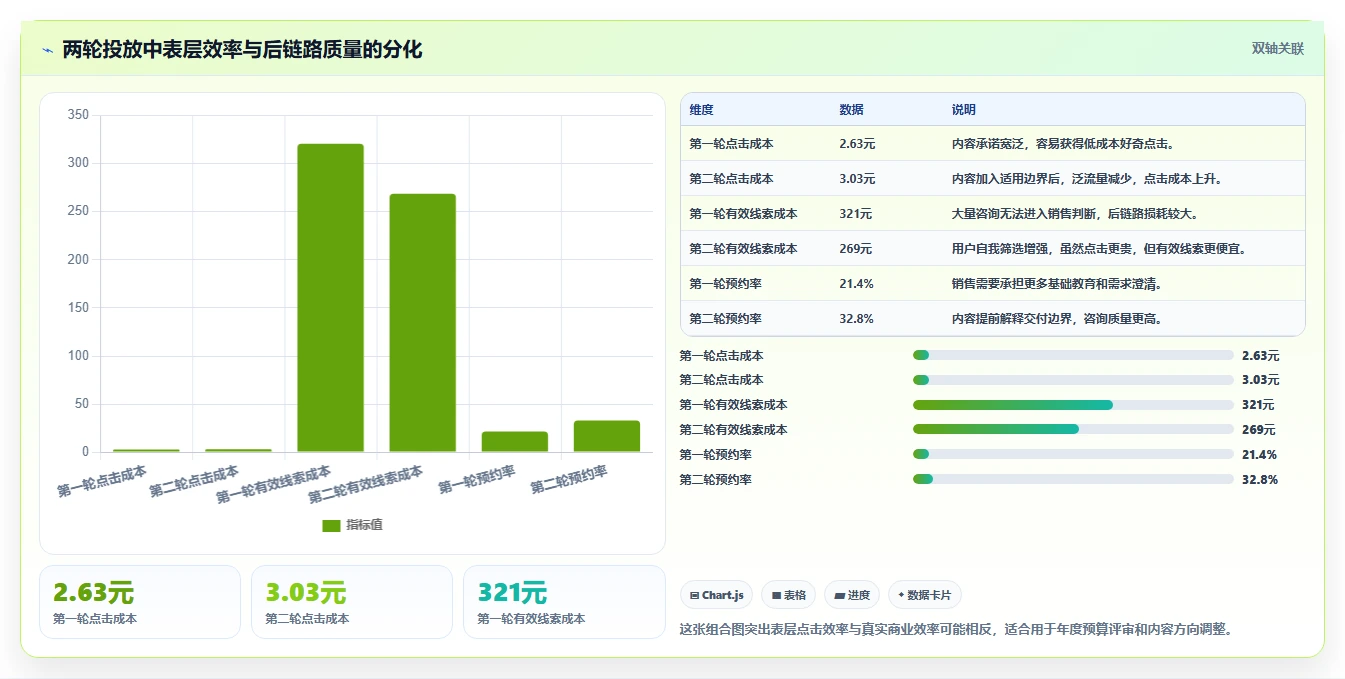Click the 32.8% value in the table

(x=857, y=319)
